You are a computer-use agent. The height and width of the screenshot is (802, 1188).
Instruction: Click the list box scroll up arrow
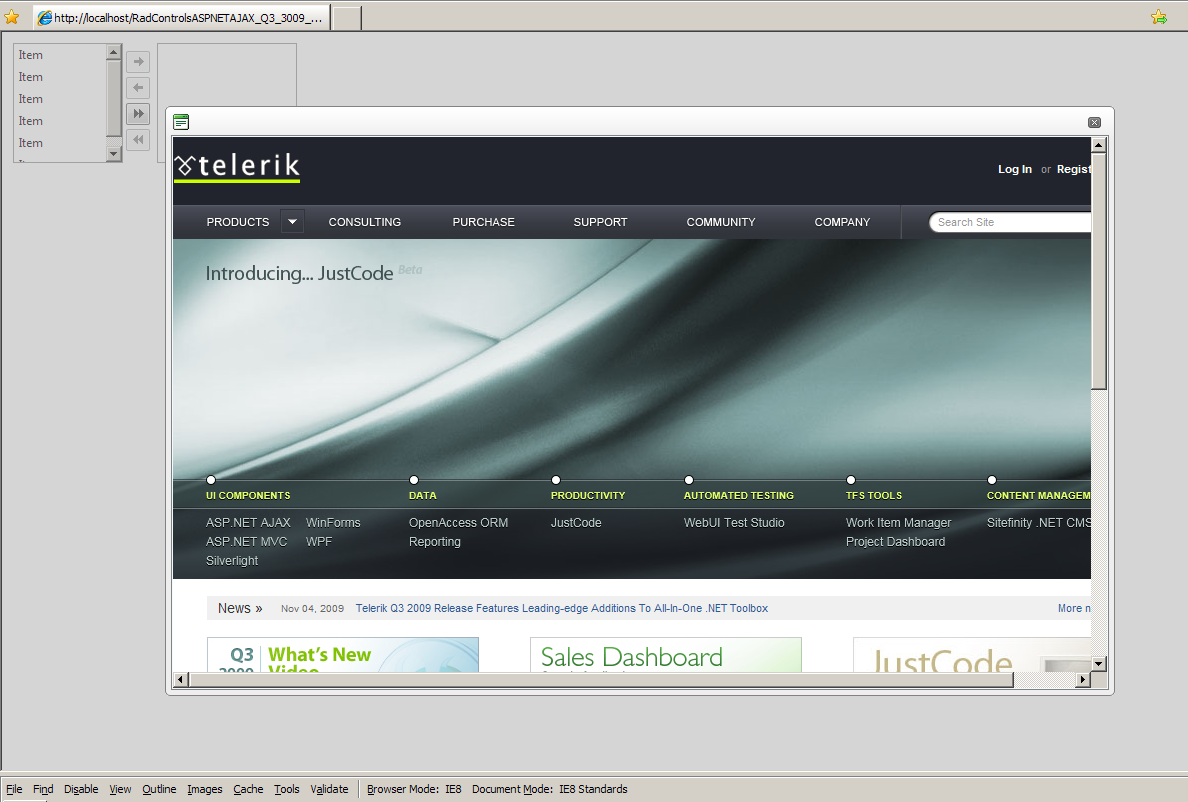pos(114,52)
